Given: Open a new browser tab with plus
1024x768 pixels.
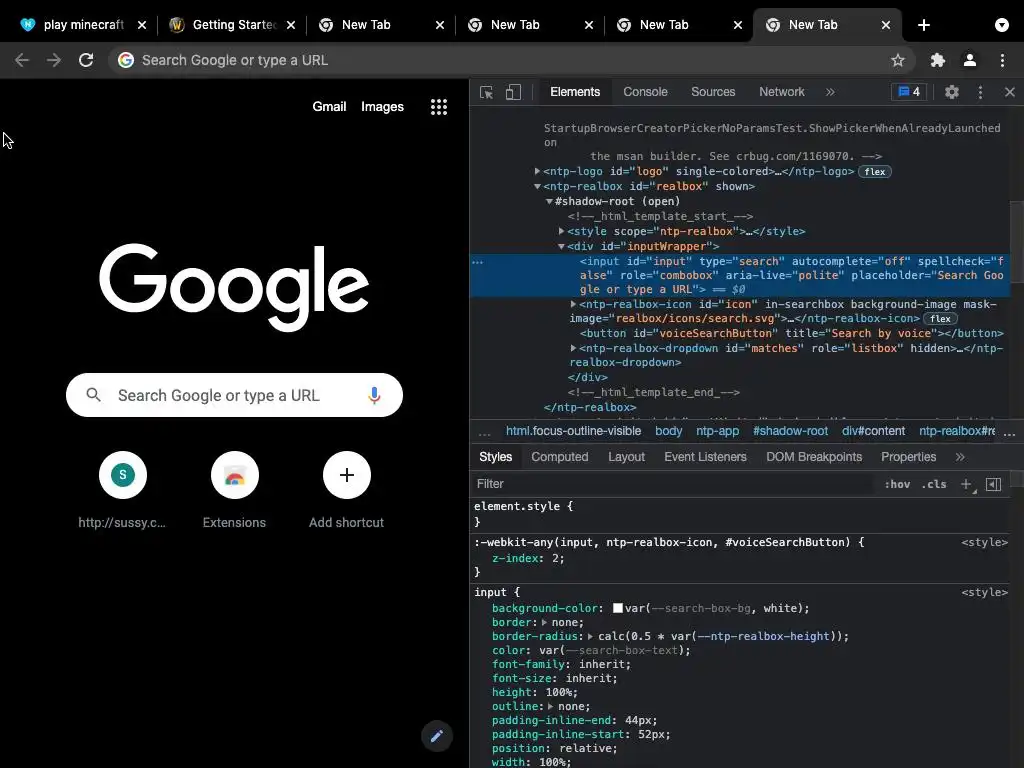Looking at the screenshot, I should click(923, 25).
